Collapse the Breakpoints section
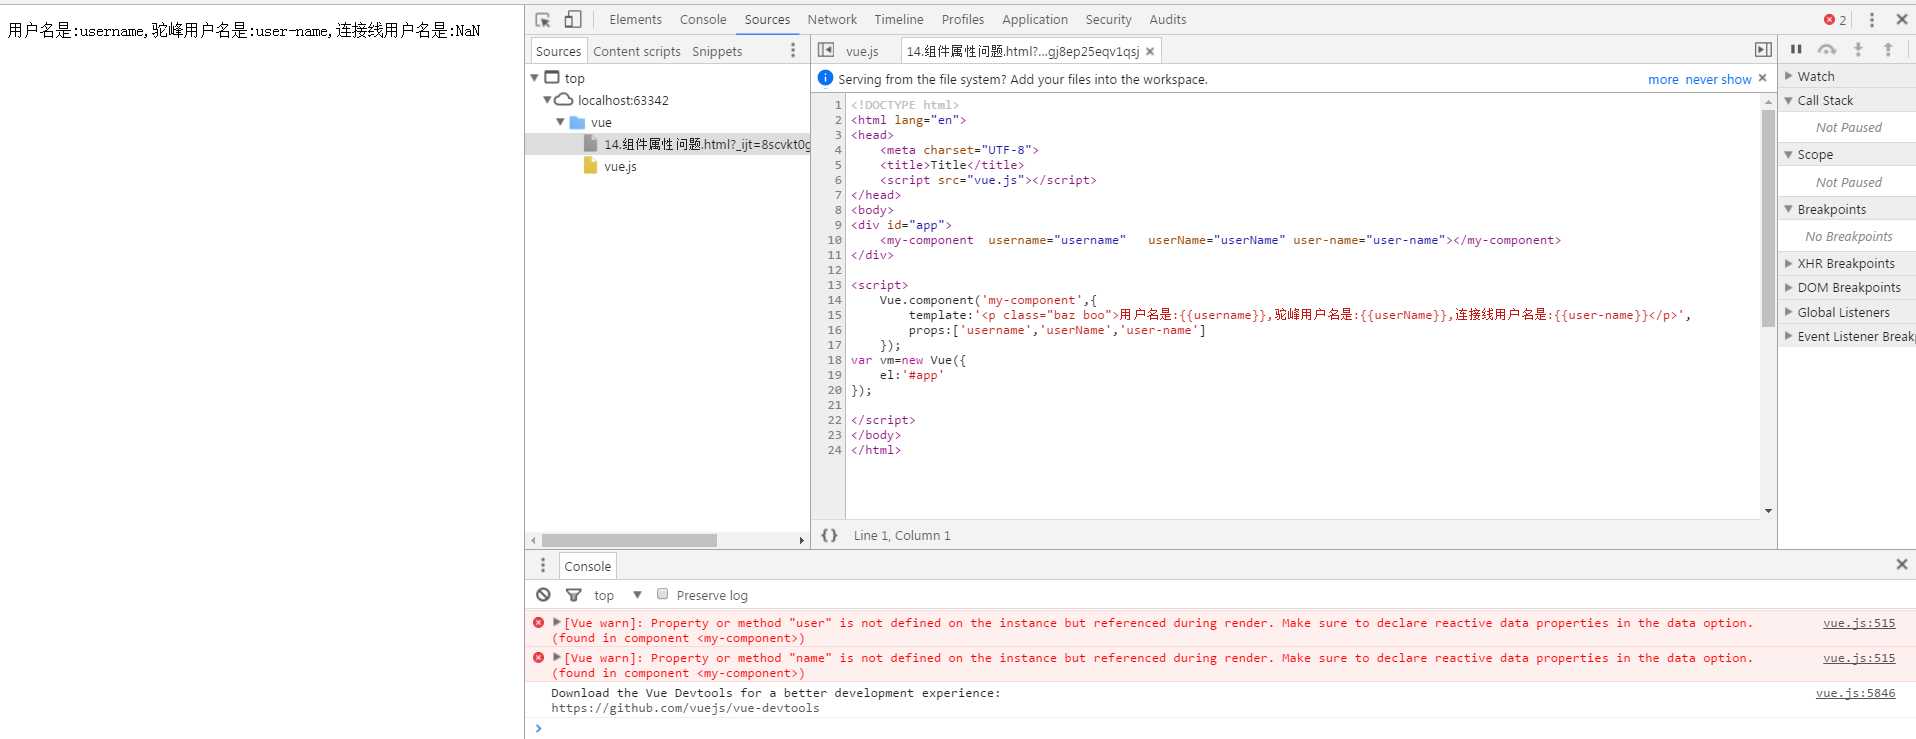1916x739 pixels. pyautogui.click(x=1788, y=209)
